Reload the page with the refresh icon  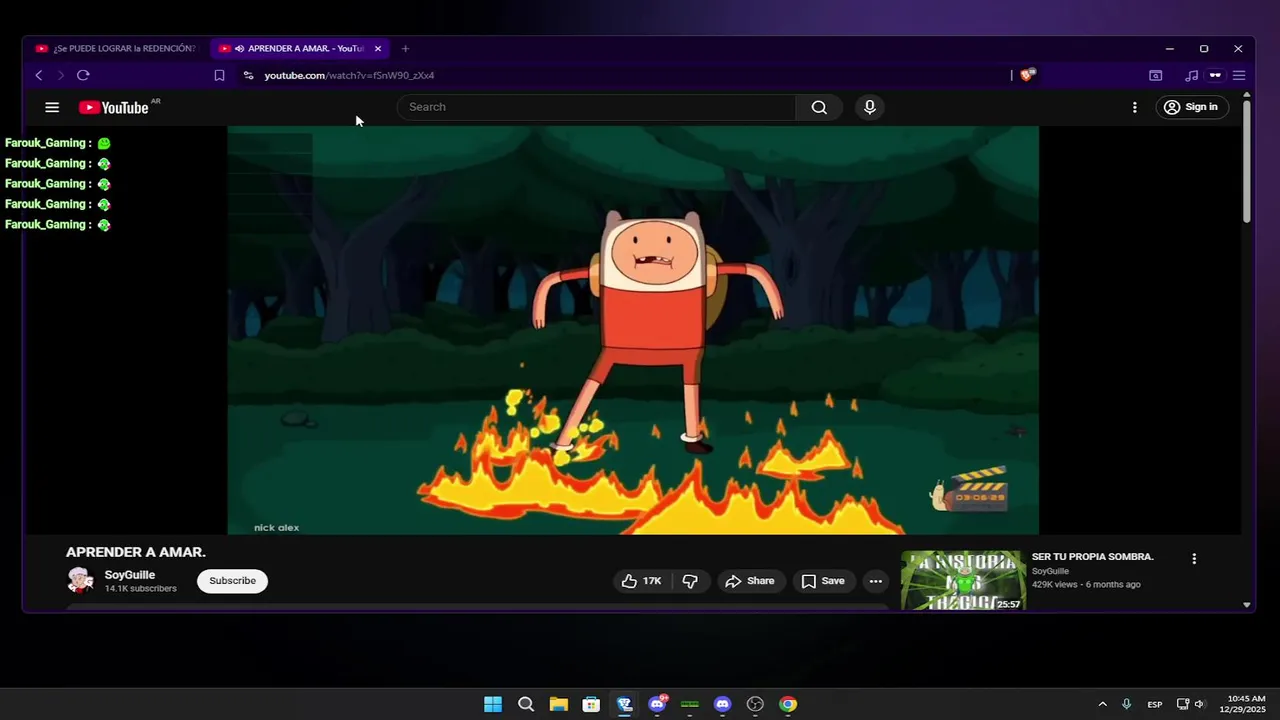(83, 75)
